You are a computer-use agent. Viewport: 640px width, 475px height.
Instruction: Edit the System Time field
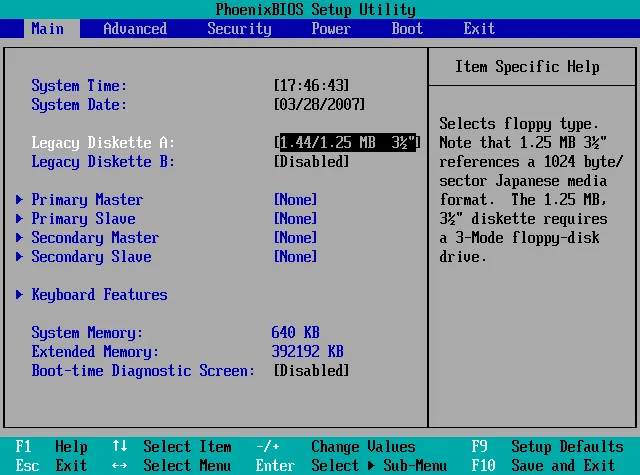pyautogui.click(x=311, y=86)
